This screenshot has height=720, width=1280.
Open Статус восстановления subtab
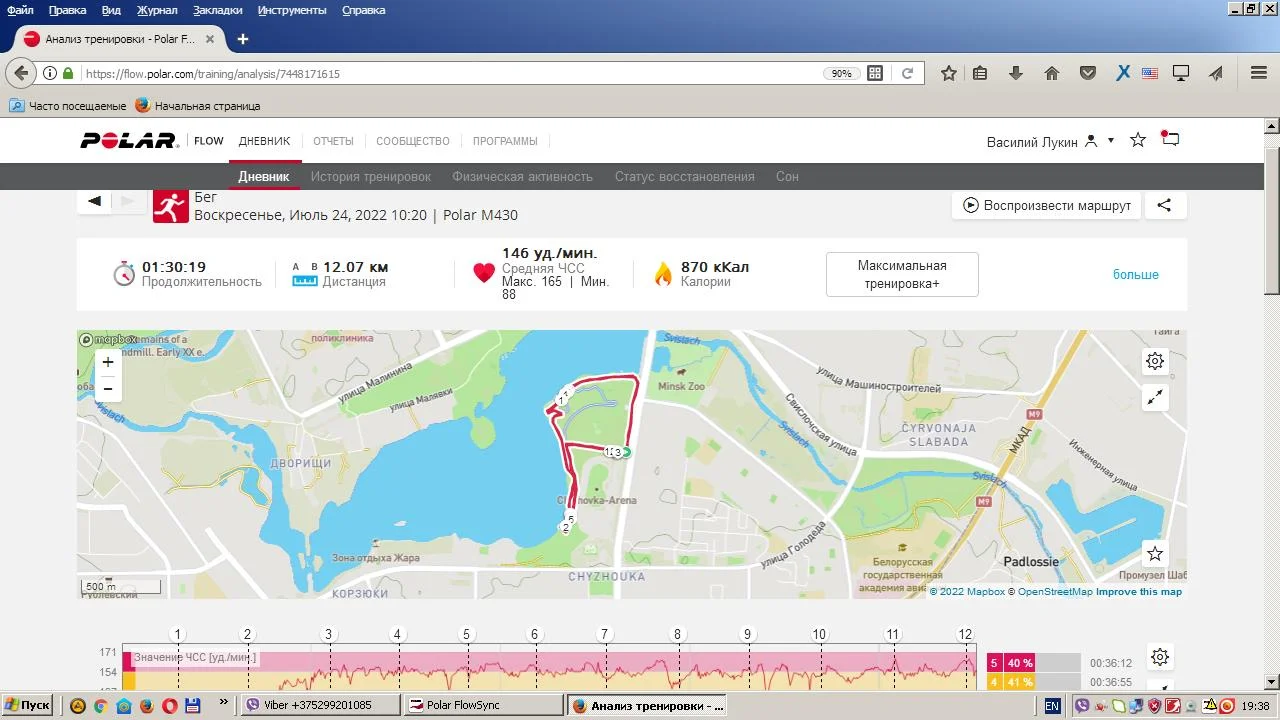(685, 176)
